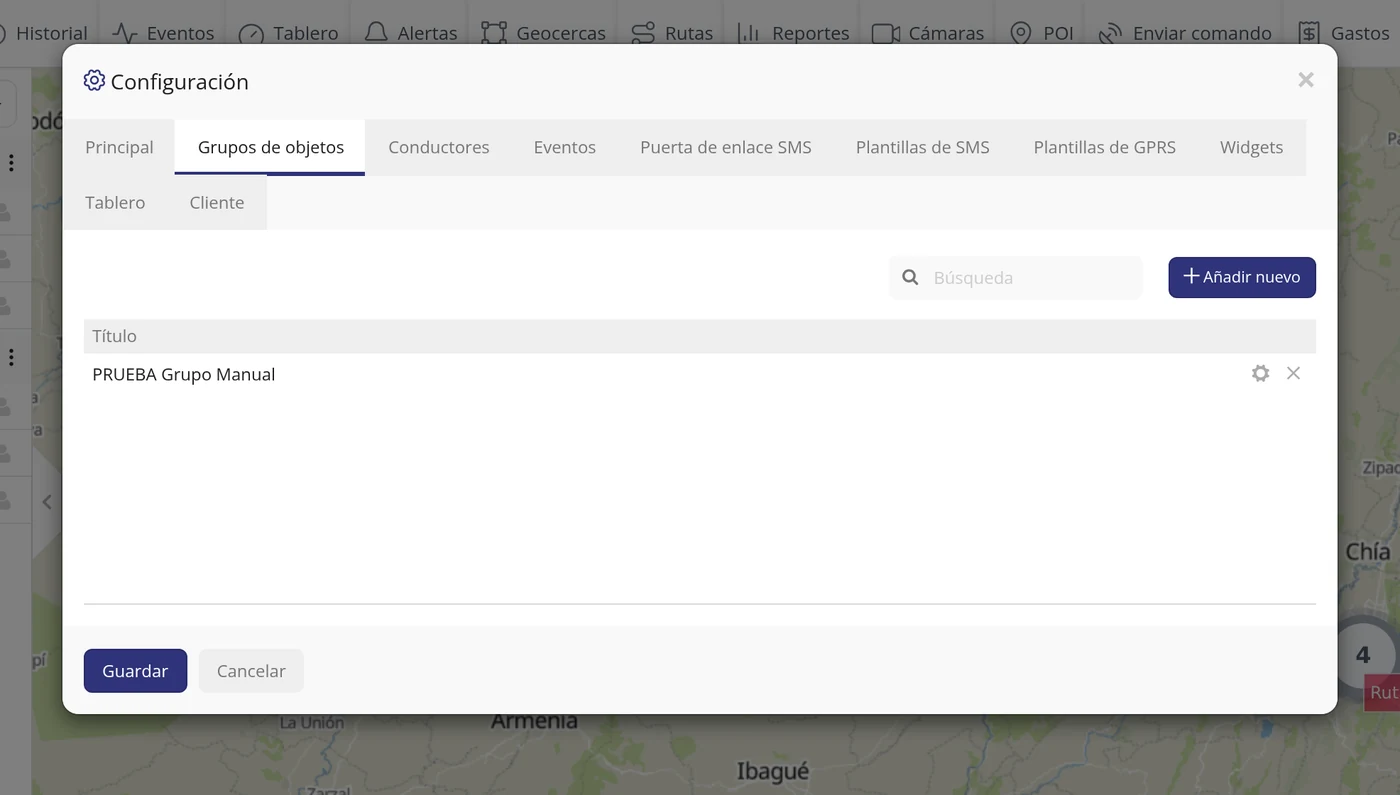
Task: Open Tablero in top toolbar
Action: (x=288, y=33)
